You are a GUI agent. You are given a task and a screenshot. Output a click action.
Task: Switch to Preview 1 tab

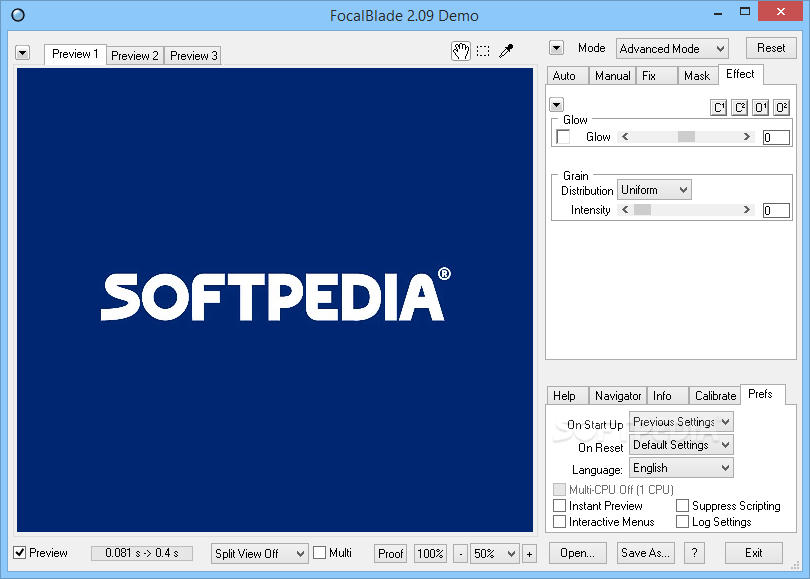click(75, 54)
